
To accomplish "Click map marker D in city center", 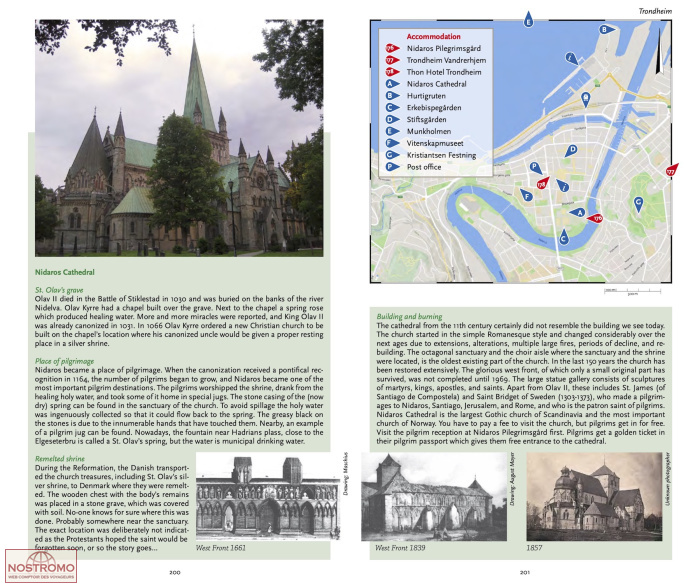I will point(571,150).
